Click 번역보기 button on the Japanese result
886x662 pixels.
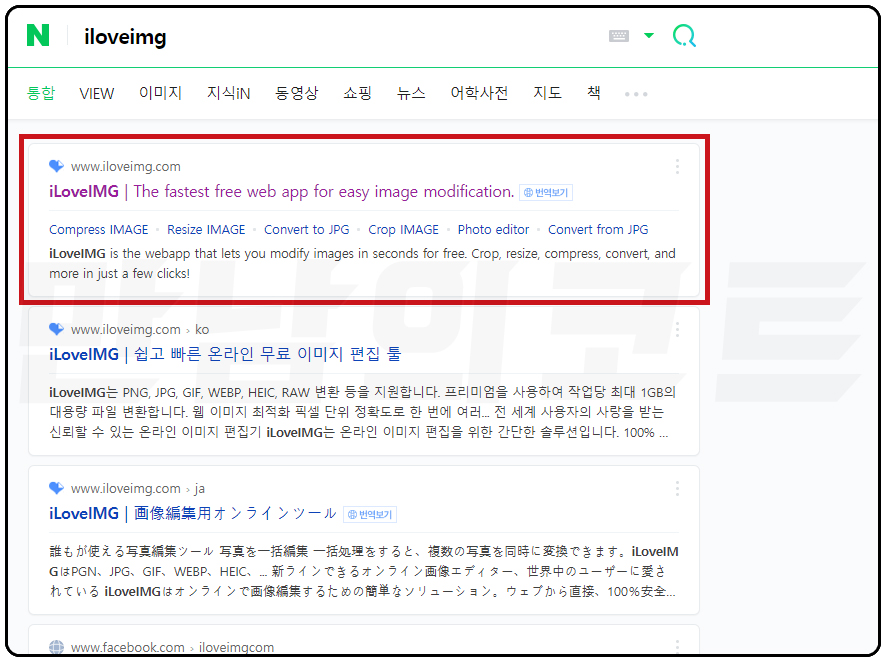tap(370, 515)
